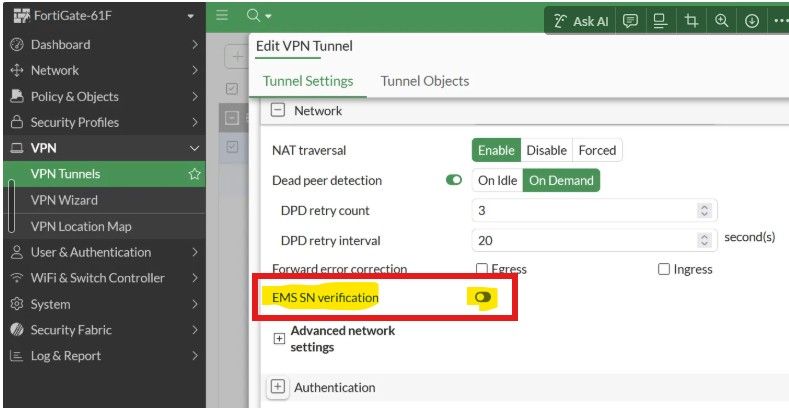Expand the Policy & Objects chevron
Viewport: 789px width, 408px height.
point(195,96)
